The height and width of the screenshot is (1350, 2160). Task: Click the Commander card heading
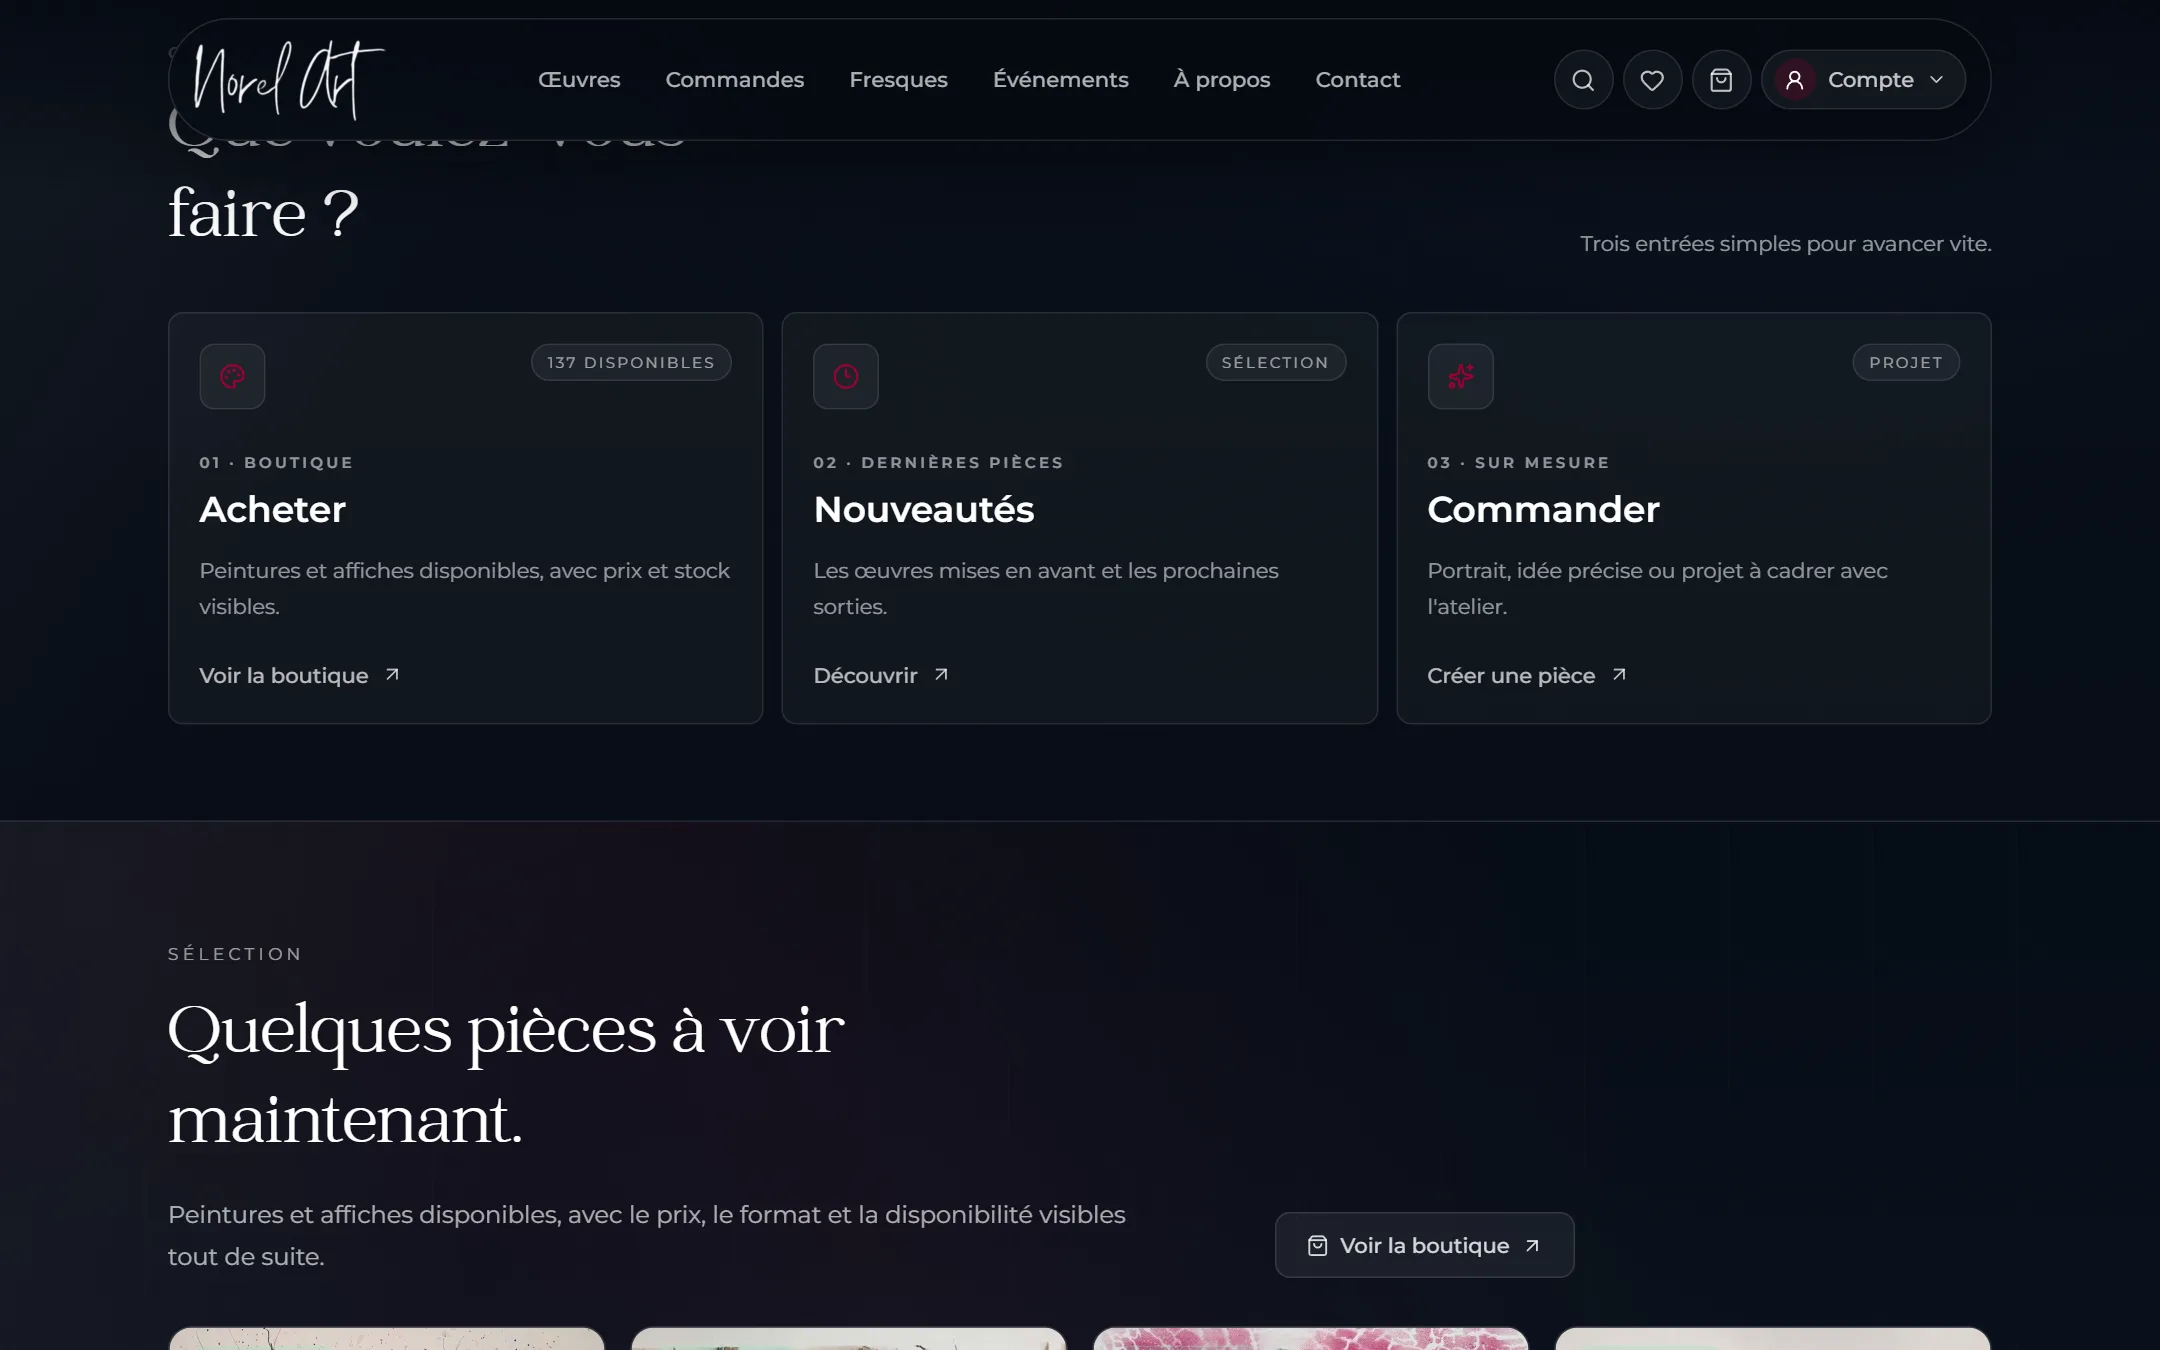click(1543, 509)
